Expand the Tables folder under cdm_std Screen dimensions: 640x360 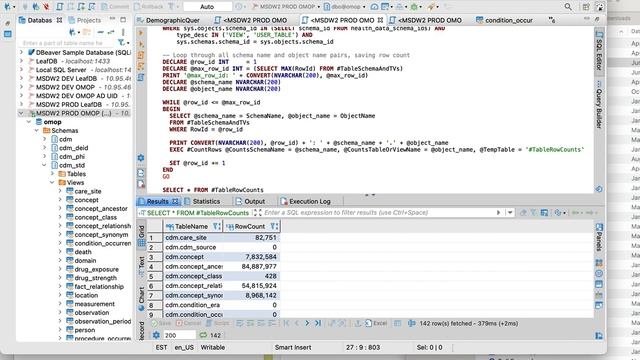coord(52,174)
